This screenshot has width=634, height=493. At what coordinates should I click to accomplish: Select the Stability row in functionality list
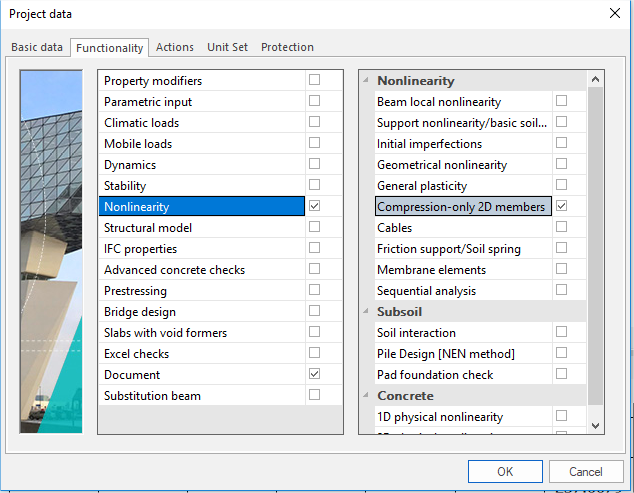(200, 186)
